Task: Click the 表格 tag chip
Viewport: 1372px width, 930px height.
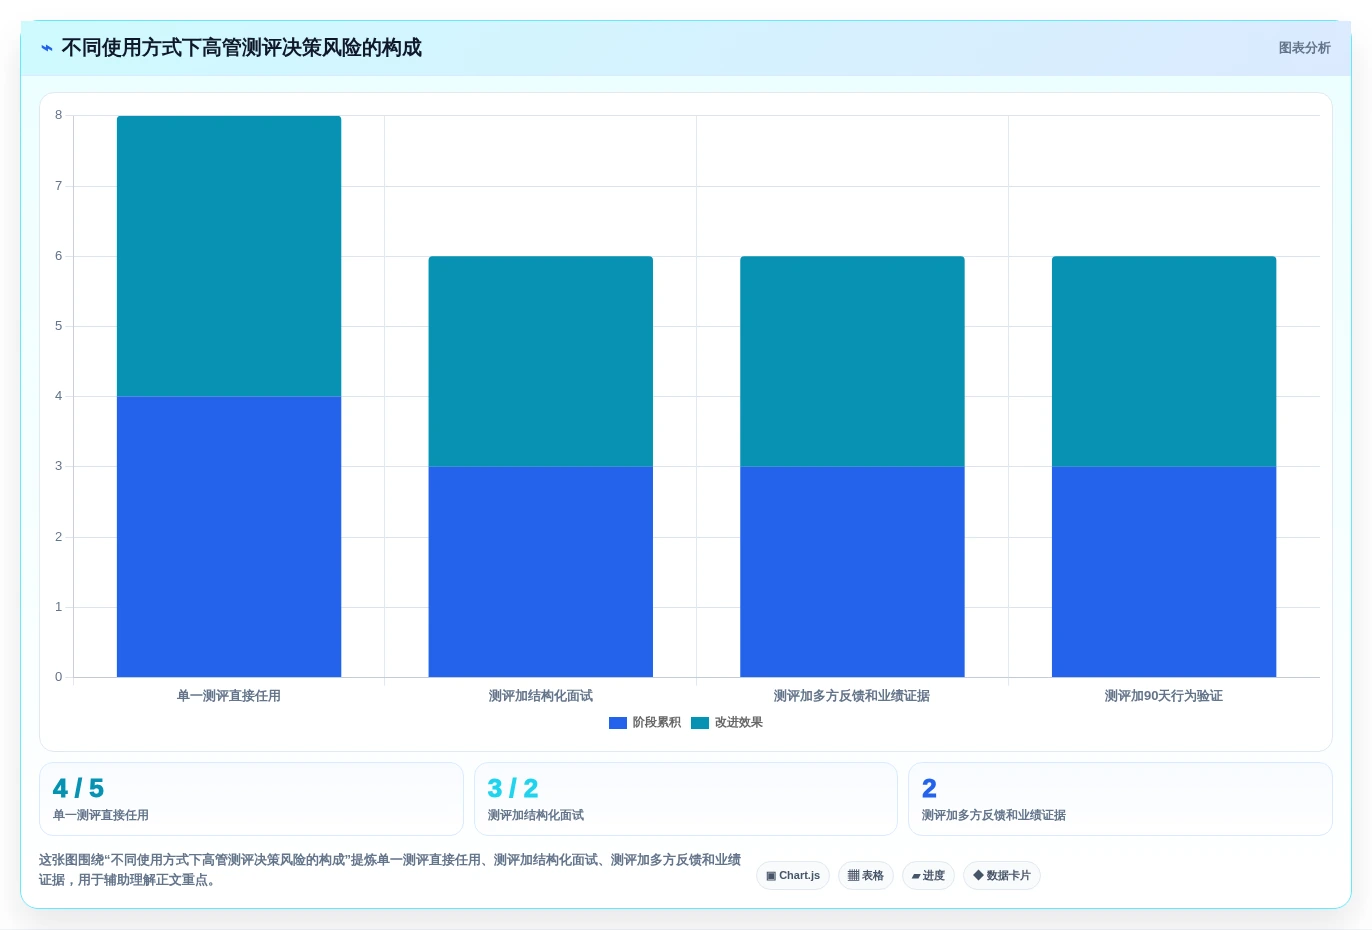Action: click(x=866, y=876)
